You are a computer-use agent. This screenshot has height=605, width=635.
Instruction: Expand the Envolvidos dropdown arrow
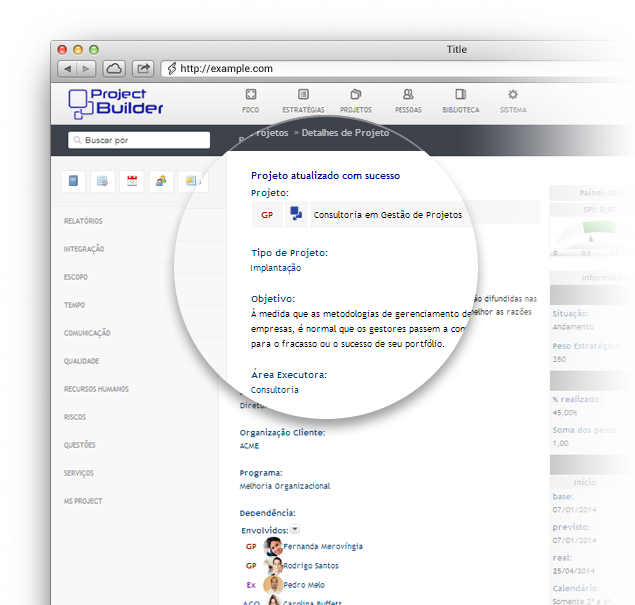295,530
